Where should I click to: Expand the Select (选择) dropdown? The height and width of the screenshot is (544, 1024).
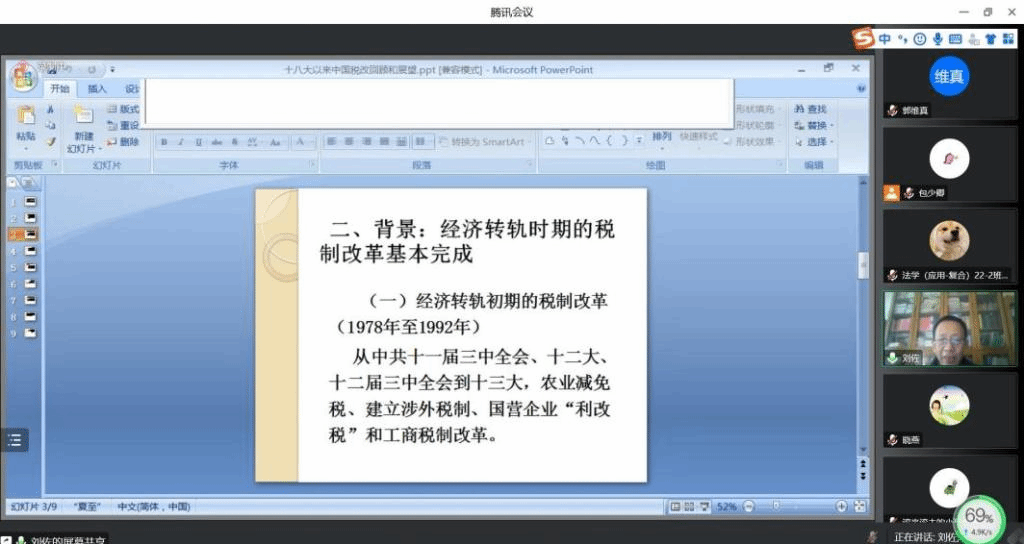pos(813,142)
